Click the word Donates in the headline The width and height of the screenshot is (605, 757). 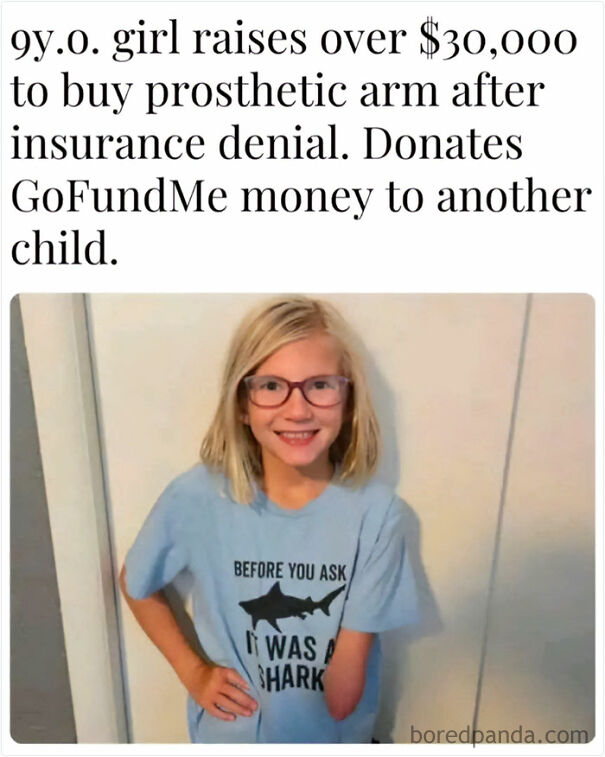[x=443, y=144]
